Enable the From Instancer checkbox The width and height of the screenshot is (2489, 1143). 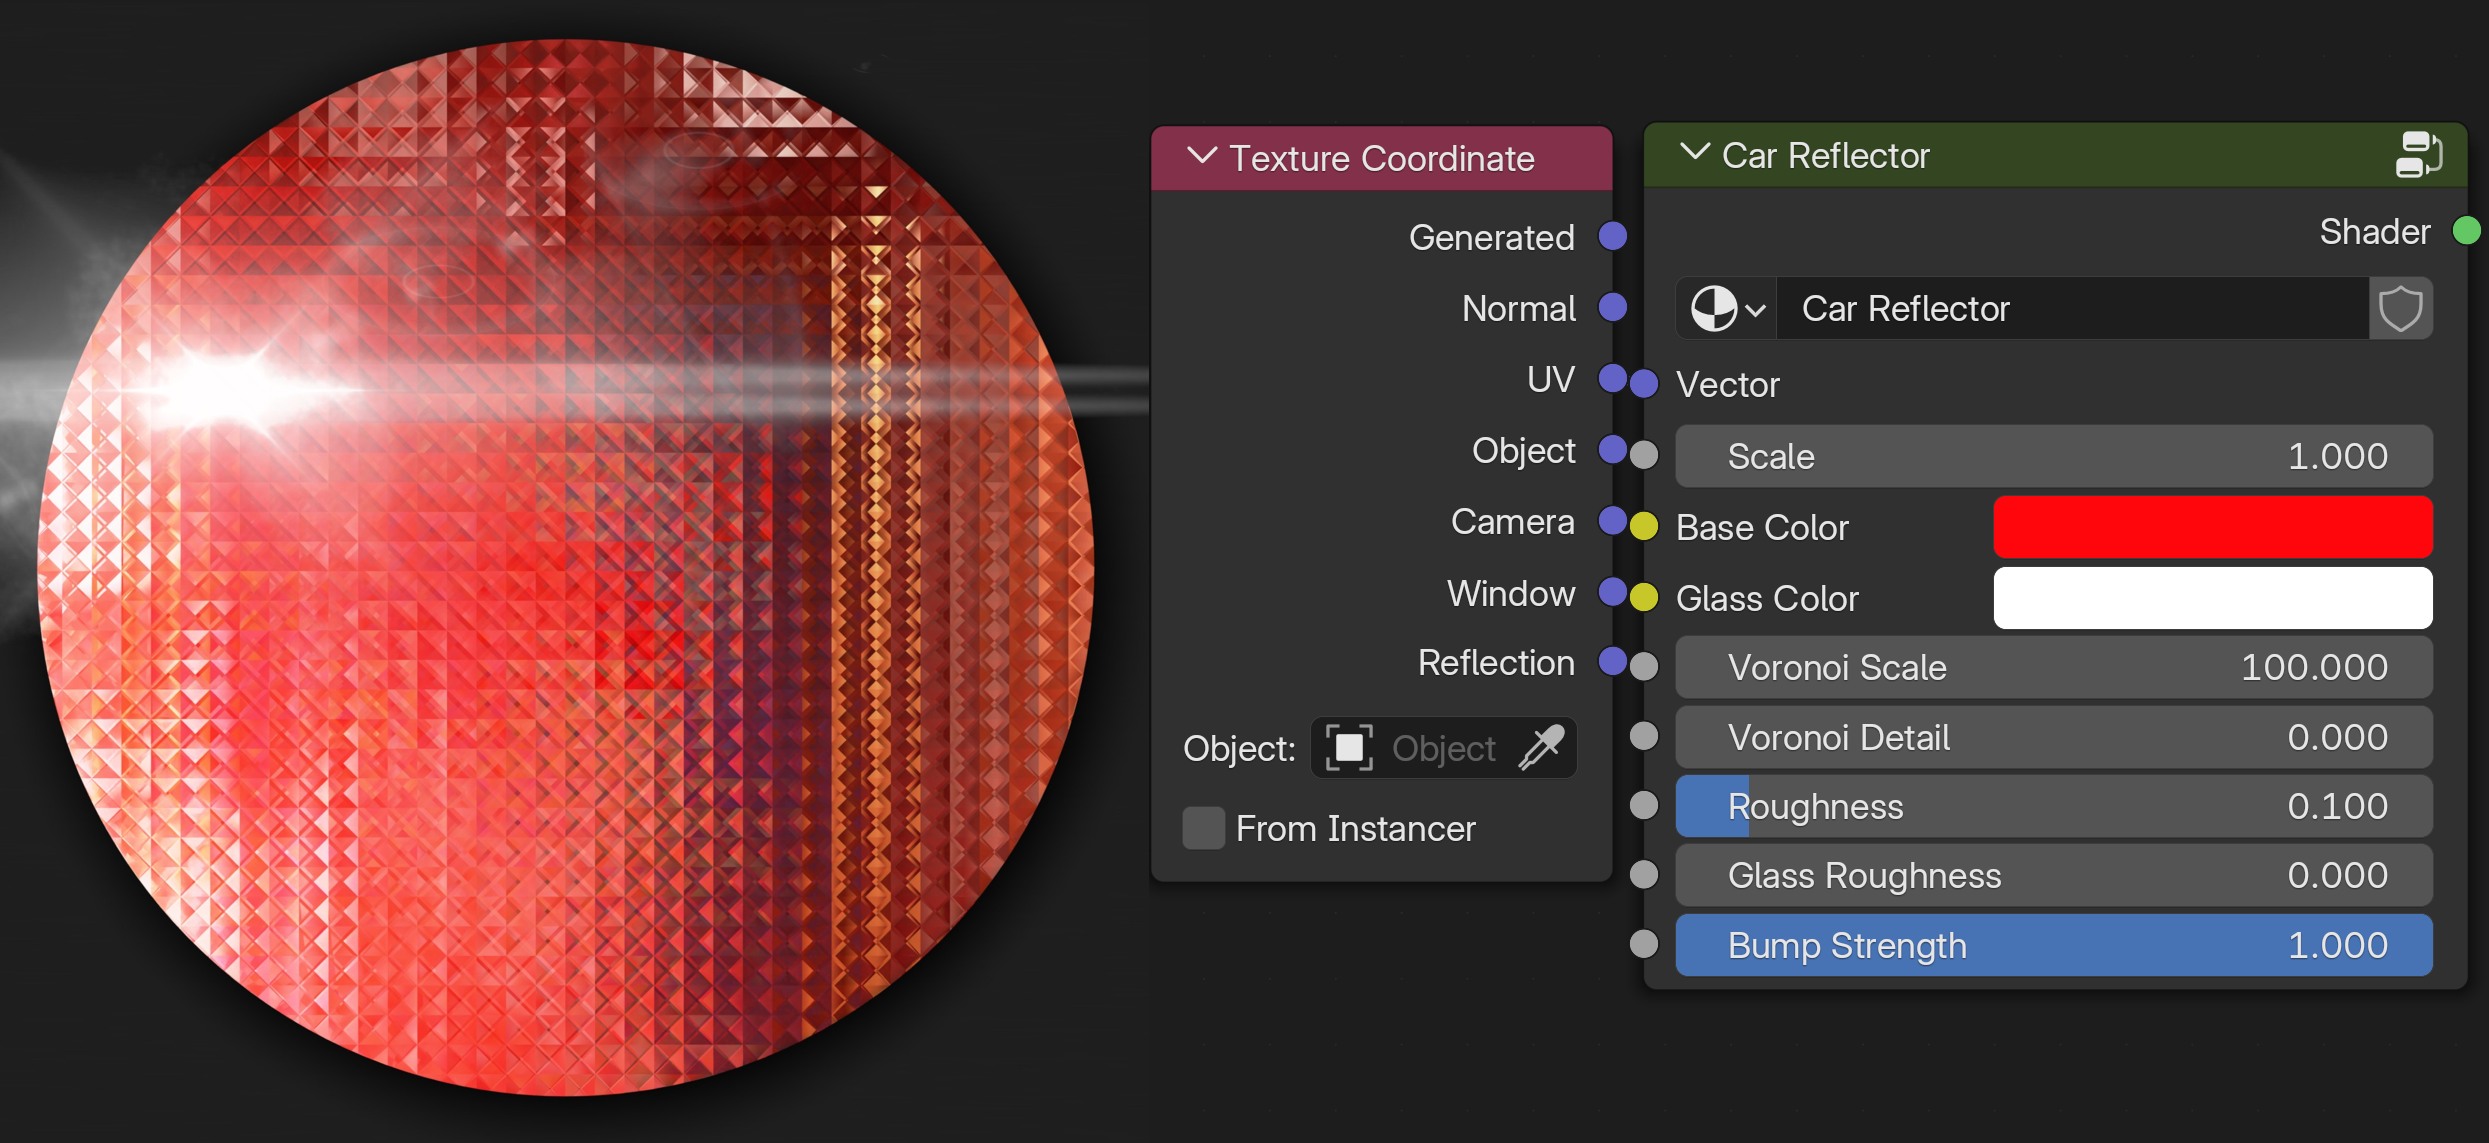tap(1203, 828)
